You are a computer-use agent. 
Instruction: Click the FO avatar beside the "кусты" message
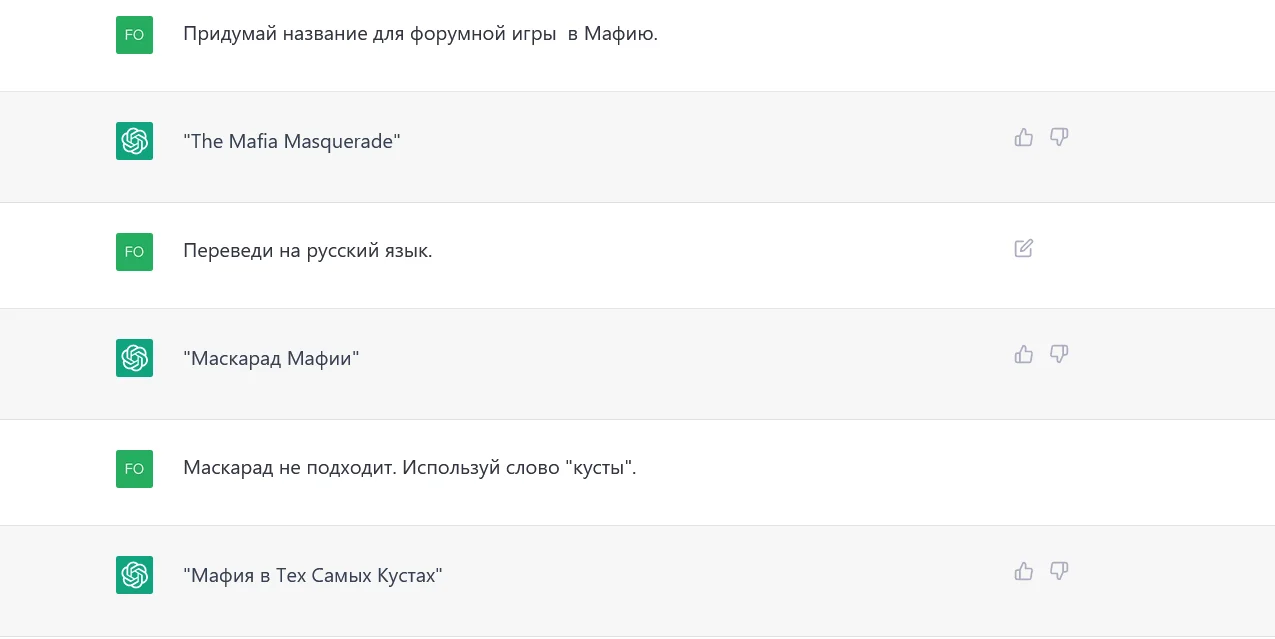pos(134,468)
